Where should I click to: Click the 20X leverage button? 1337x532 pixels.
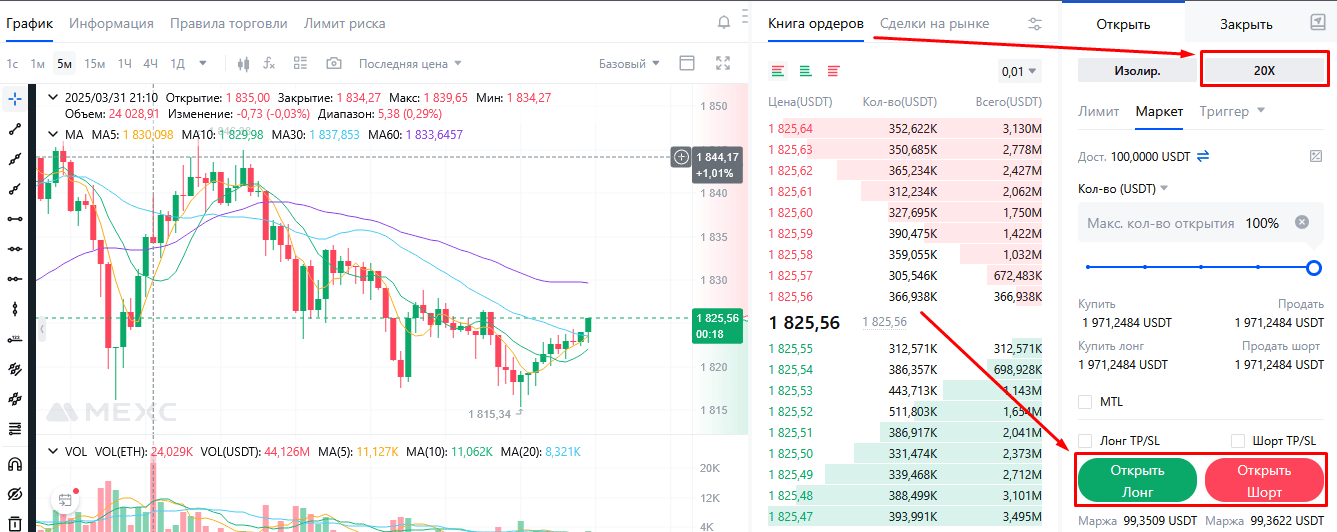(1264, 71)
